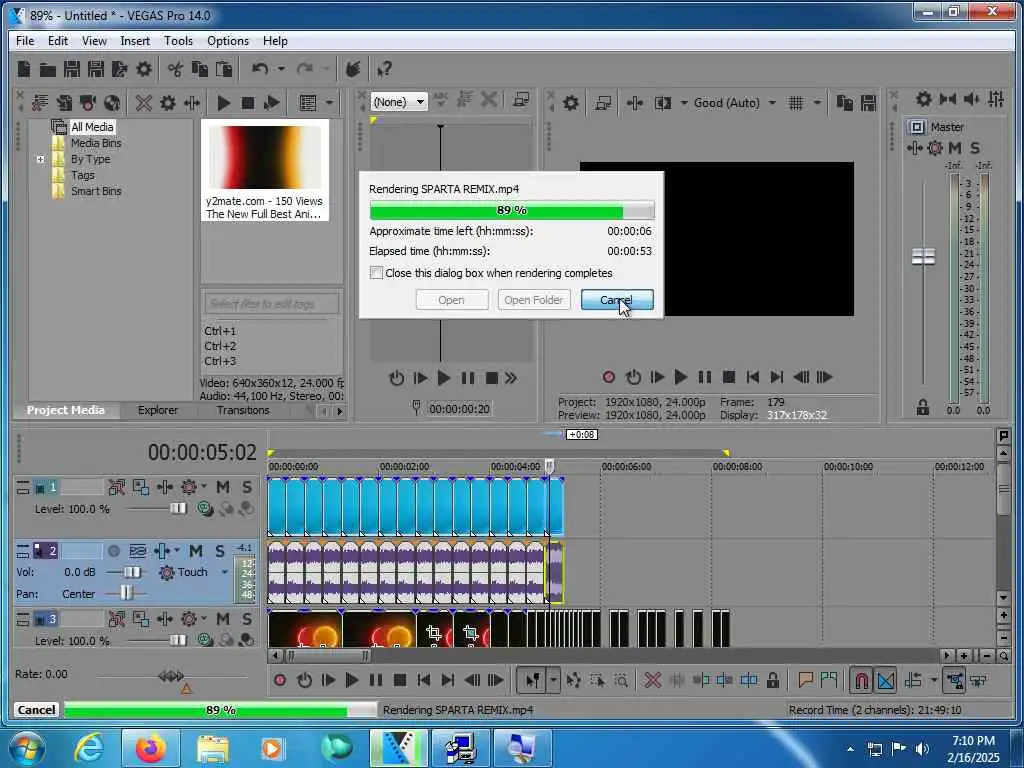Open the Tools menu

[x=178, y=40]
